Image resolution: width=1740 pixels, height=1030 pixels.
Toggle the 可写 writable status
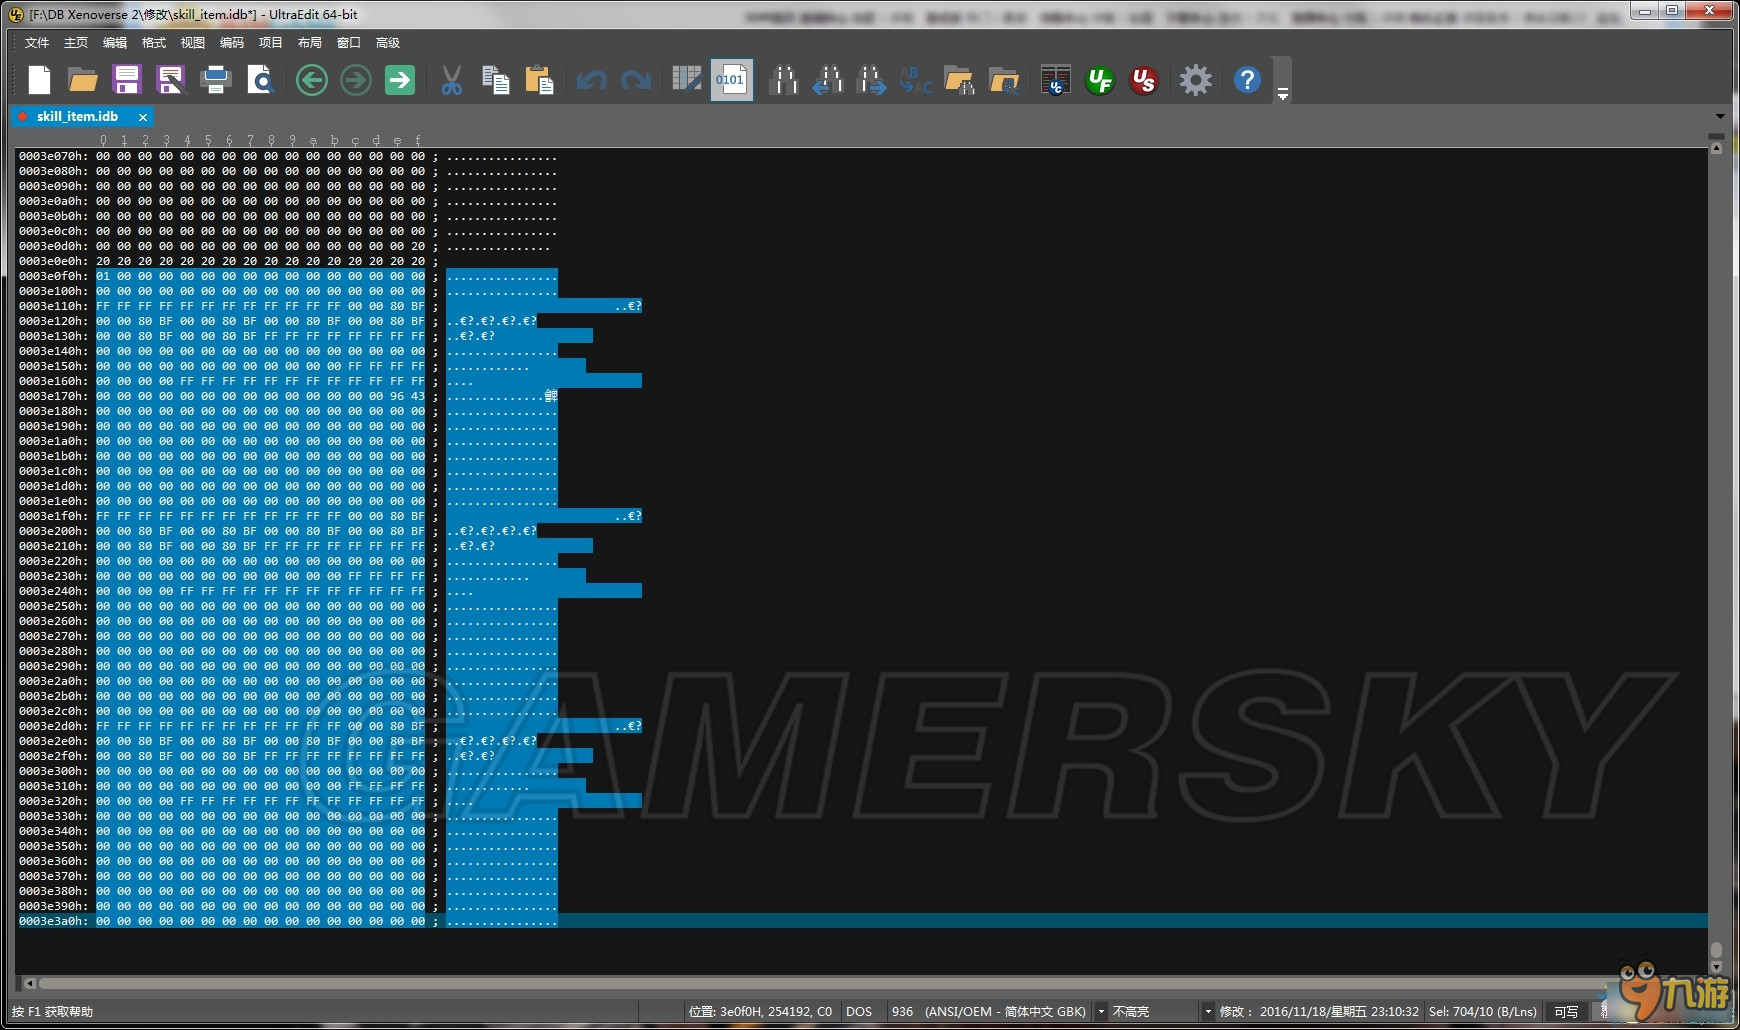(x=1566, y=1012)
